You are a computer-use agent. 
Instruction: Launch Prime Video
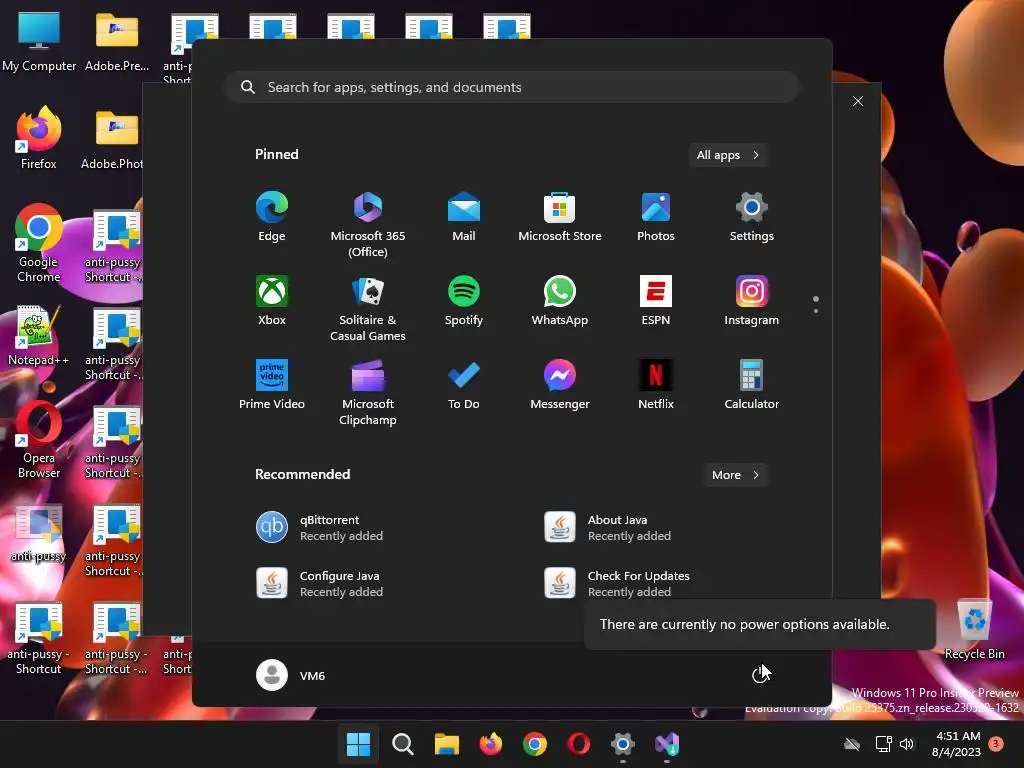[x=272, y=385]
